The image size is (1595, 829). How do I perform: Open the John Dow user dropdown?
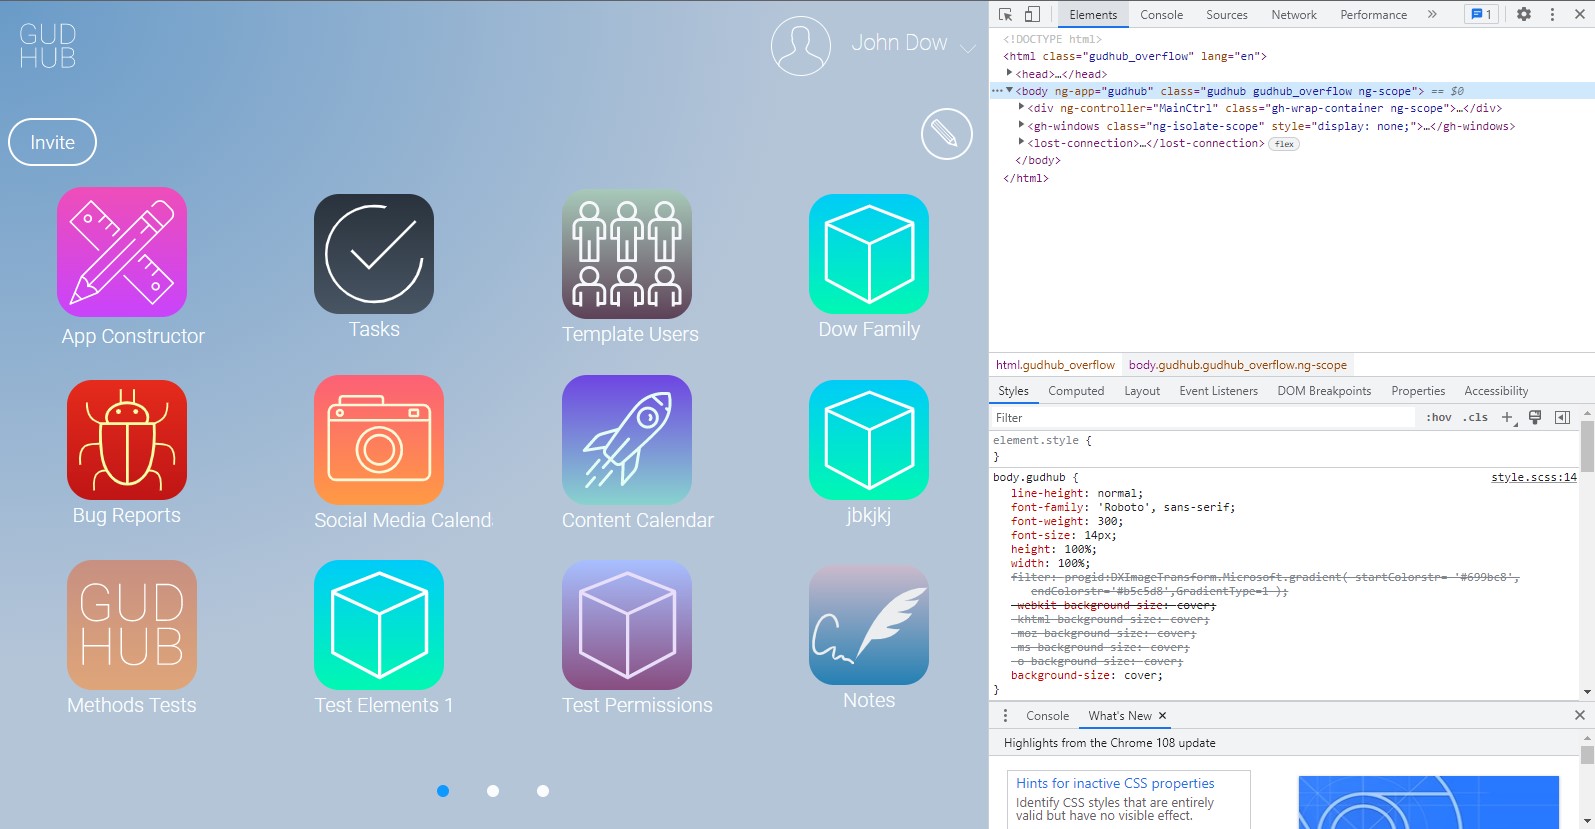966,47
